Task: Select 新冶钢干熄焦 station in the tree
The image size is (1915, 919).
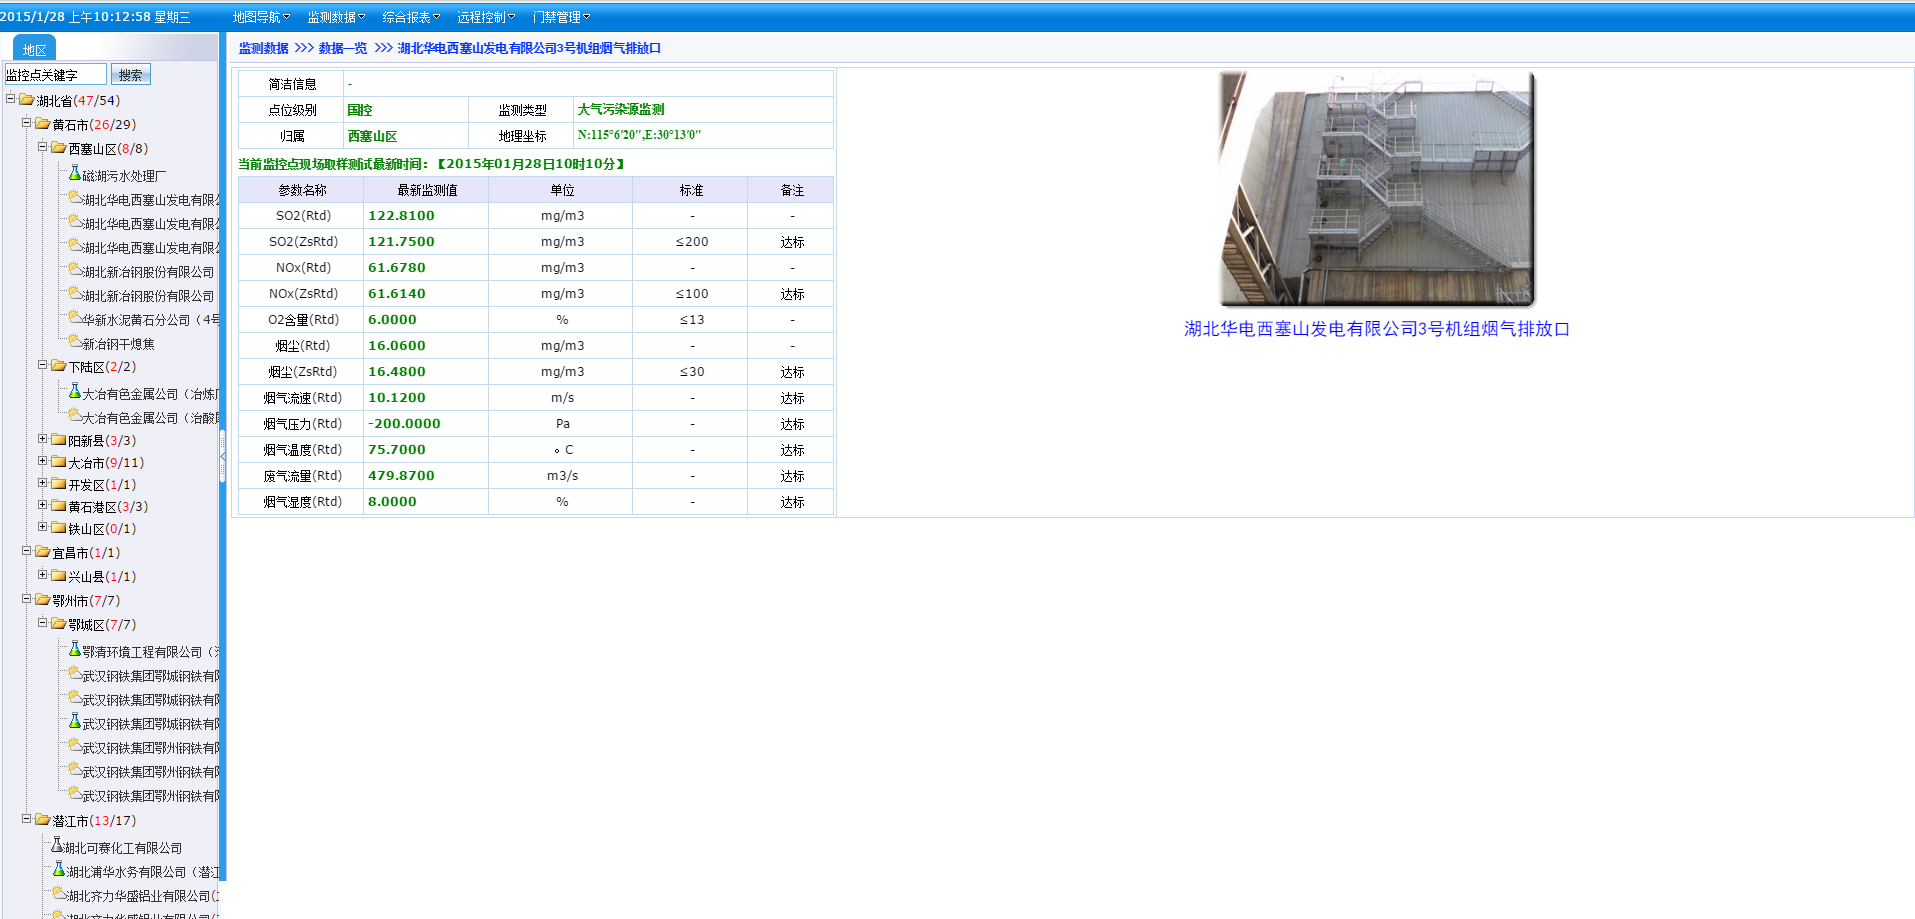Action: (x=118, y=344)
